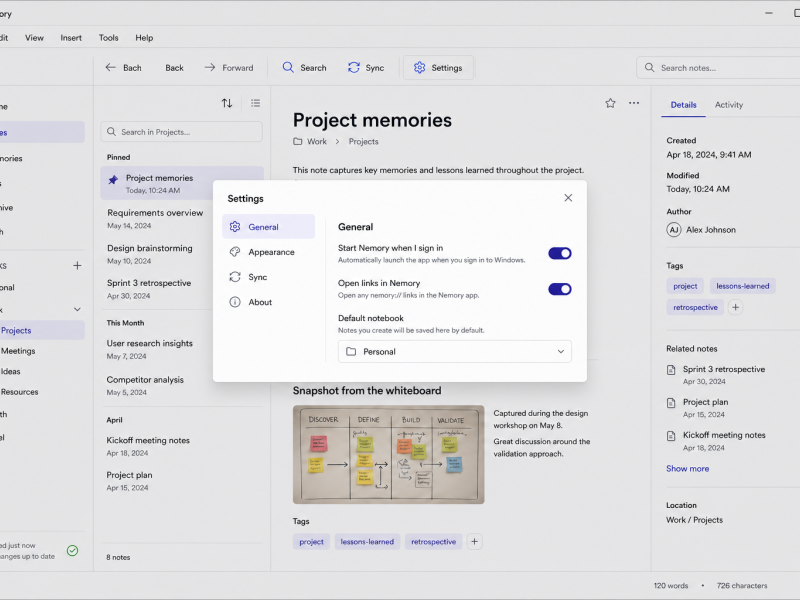Add a tag below the note content
The height and width of the screenshot is (600, 800).
point(474,541)
